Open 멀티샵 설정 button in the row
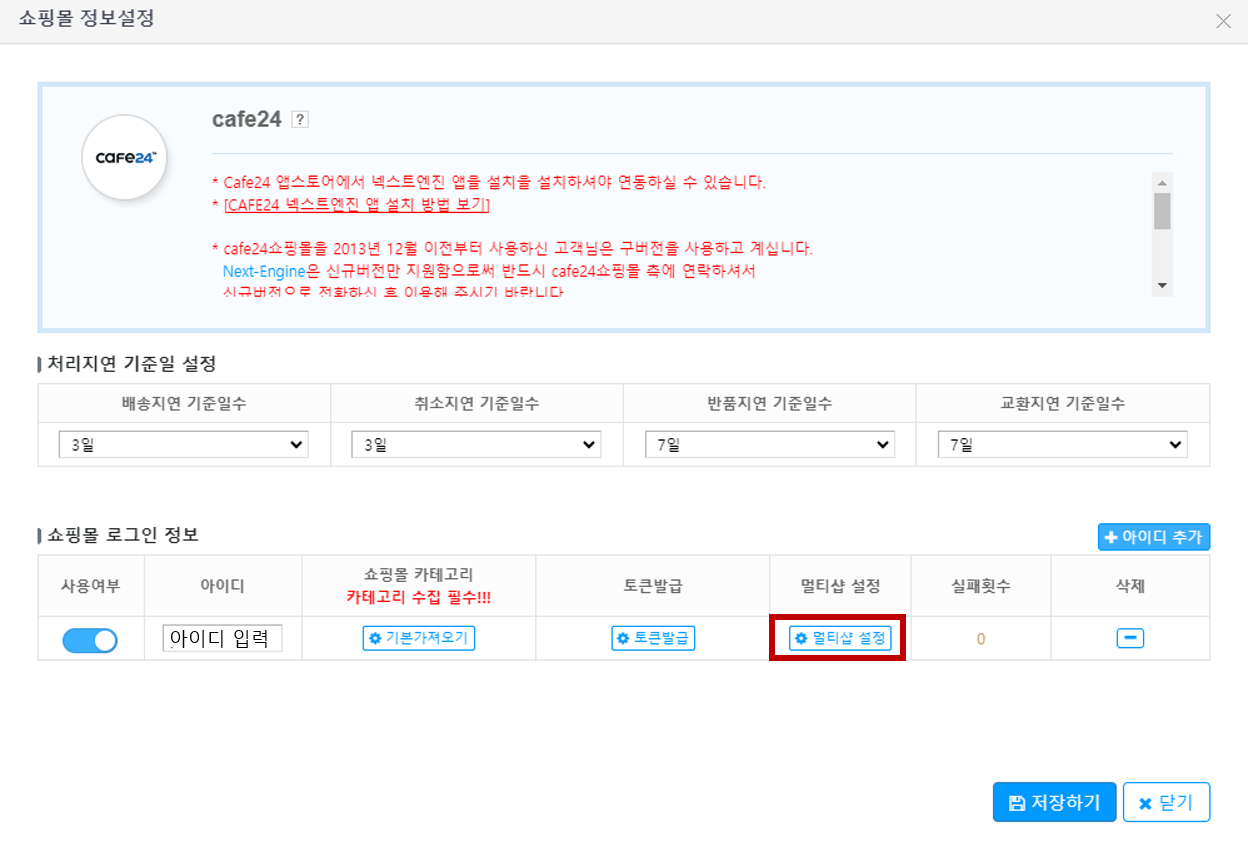 pos(840,638)
